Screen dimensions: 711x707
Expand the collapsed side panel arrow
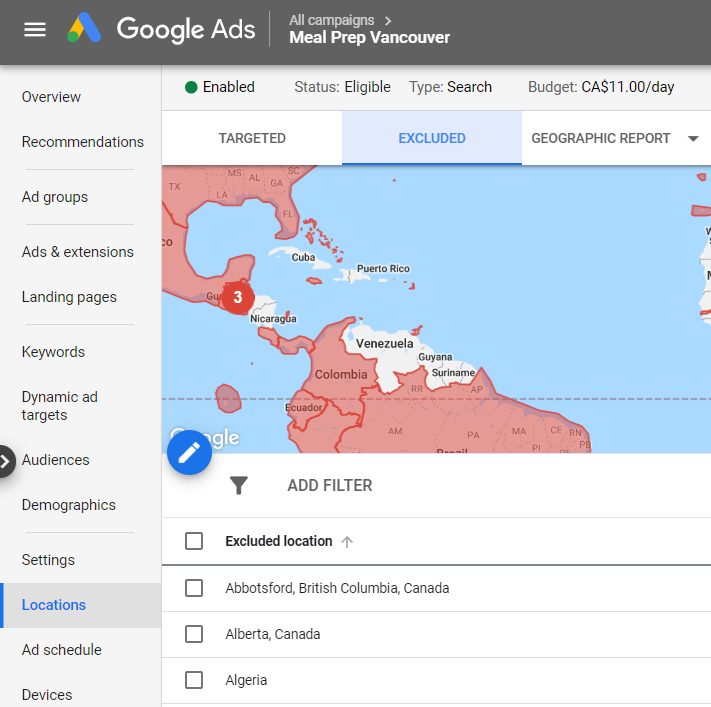point(6,461)
